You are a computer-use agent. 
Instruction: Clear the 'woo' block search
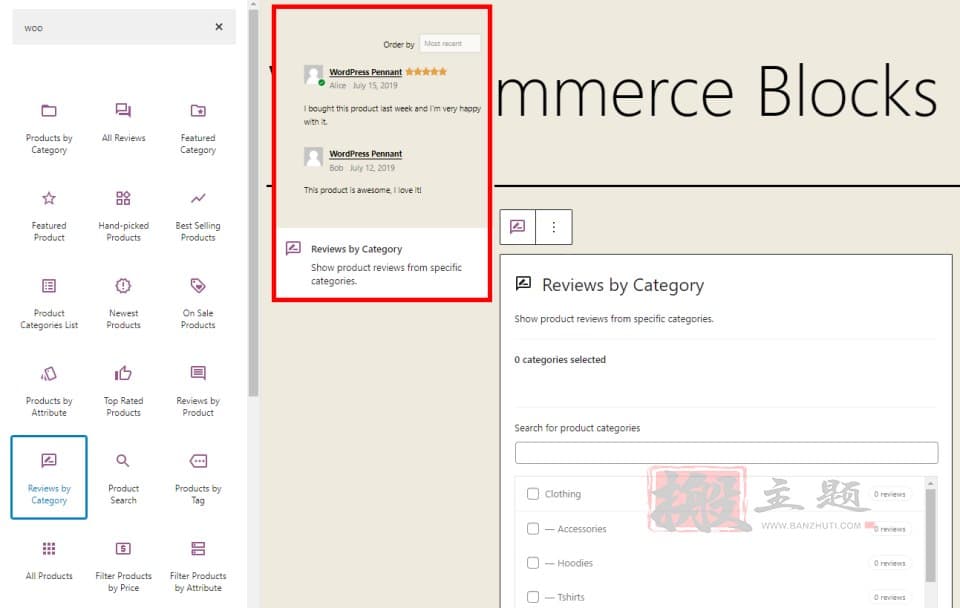(x=219, y=27)
